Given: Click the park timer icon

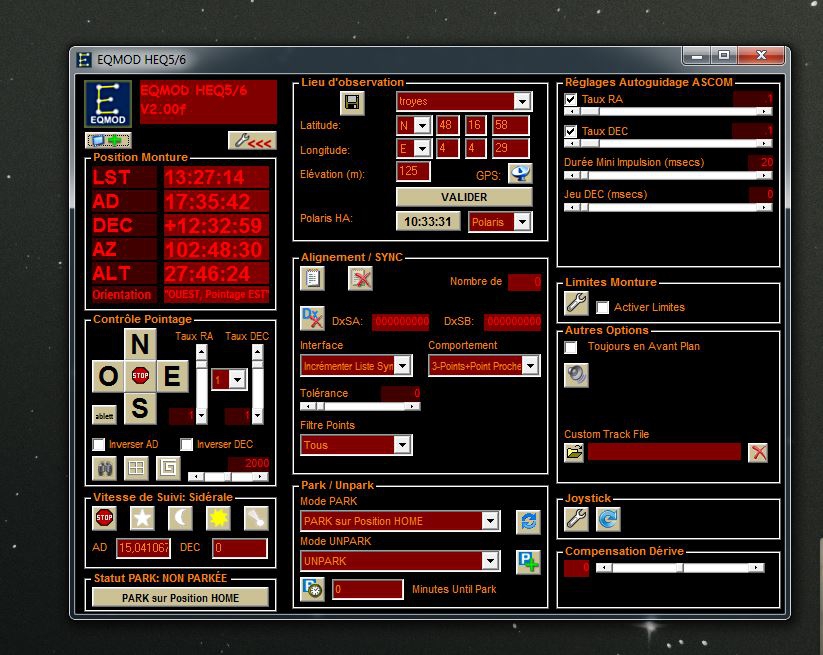Looking at the screenshot, I should tap(312, 589).
